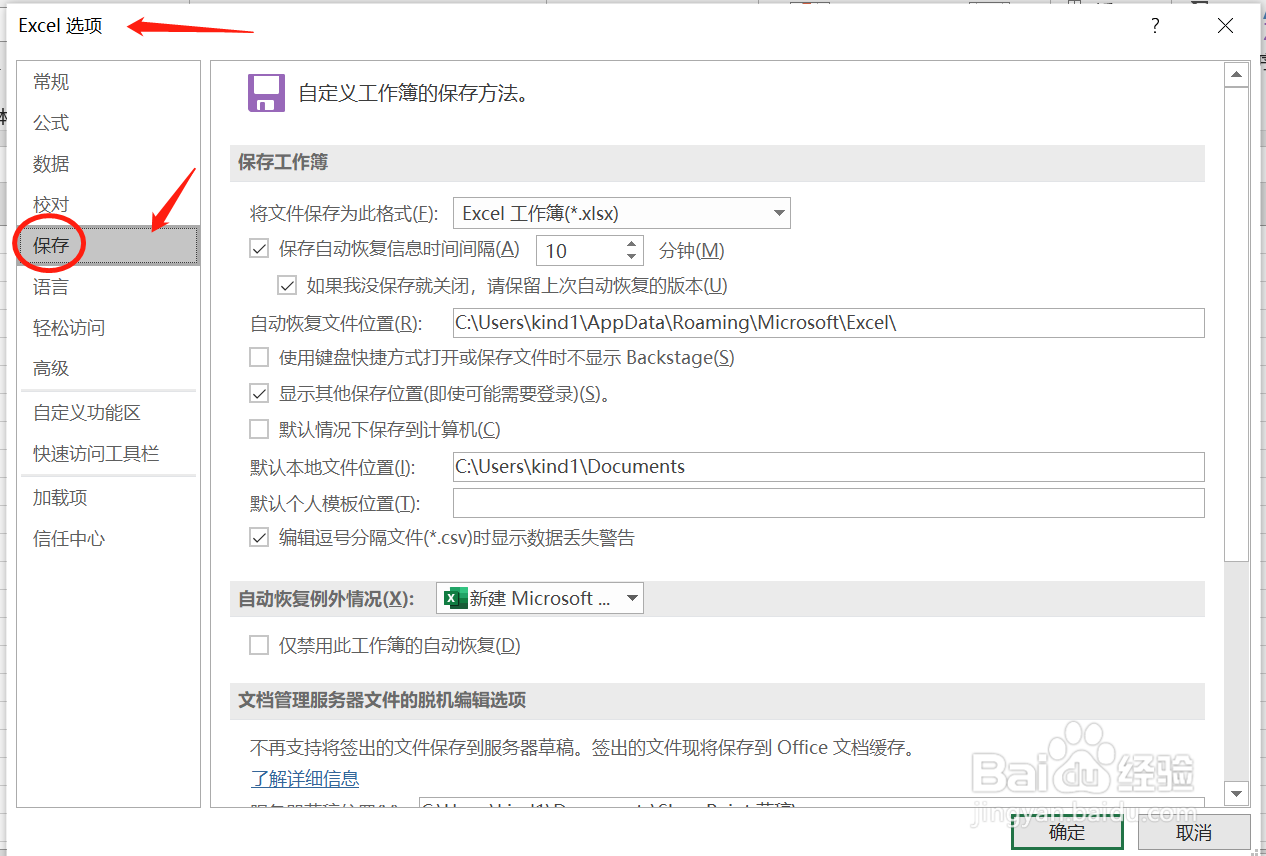Click the vertical scrollbar thumb
Screen dimensions: 1266x856
tap(1237, 325)
